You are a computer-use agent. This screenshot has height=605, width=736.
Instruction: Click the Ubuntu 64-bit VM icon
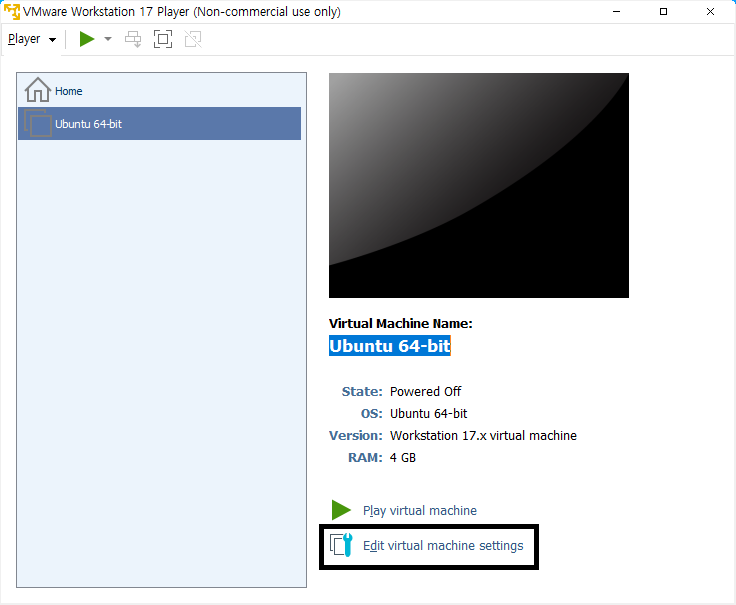(38, 123)
